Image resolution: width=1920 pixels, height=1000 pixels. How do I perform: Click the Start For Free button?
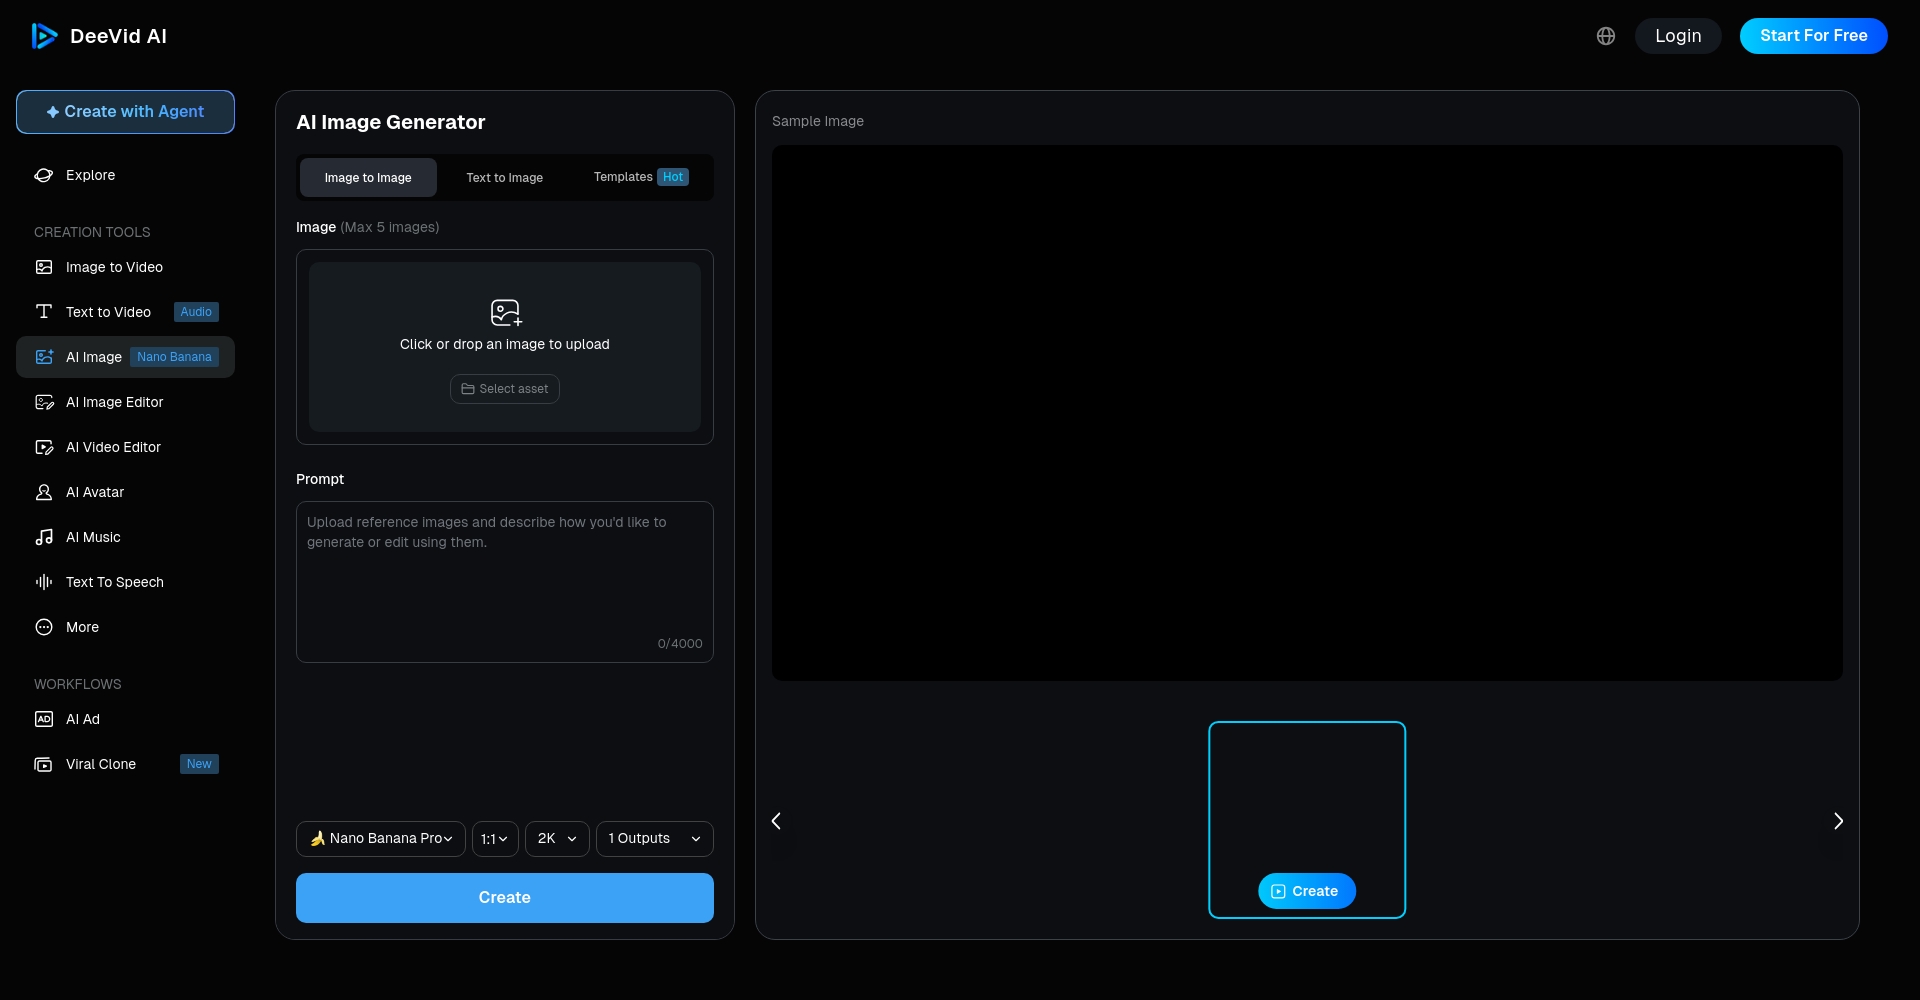click(x=1813, y=36)
